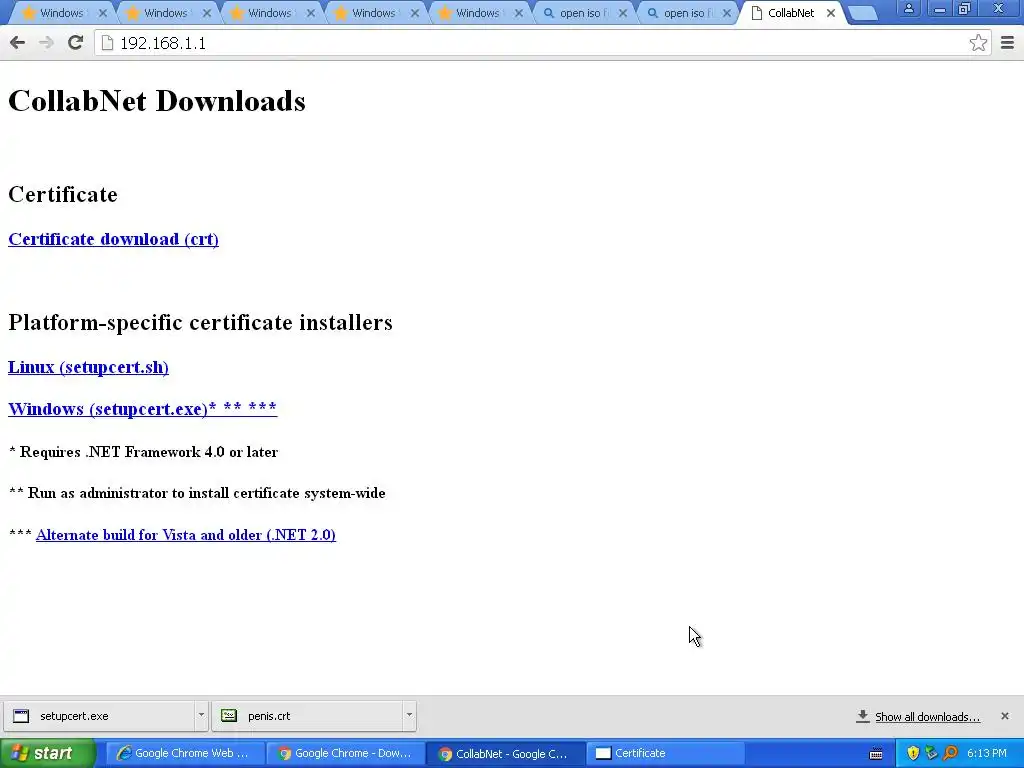Click the Platform-specific certificate installers heading
1024x768 pixels.
pyautogui.click(x=200, y=323)
